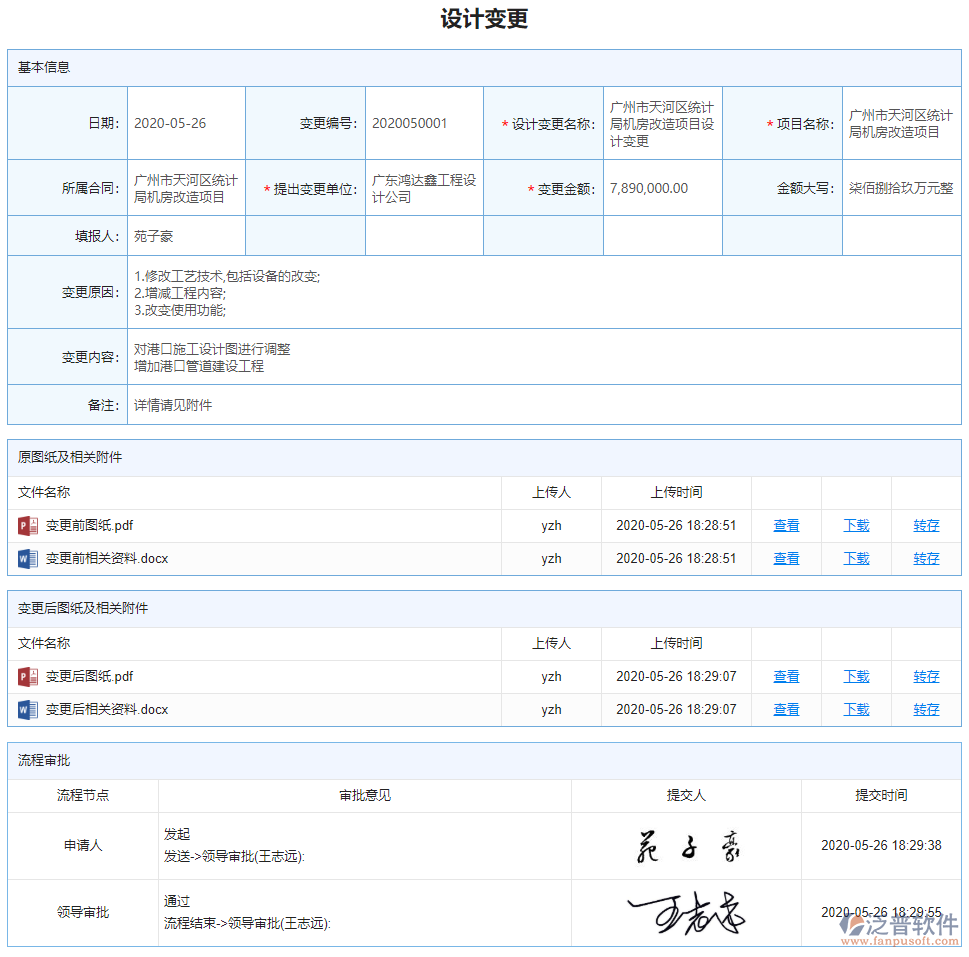Image resolution: width=969 pixels, height=957 pixels.
Task: 查看 the 变更后图纸.pdf attachment
Action: (x=786, y=676)
